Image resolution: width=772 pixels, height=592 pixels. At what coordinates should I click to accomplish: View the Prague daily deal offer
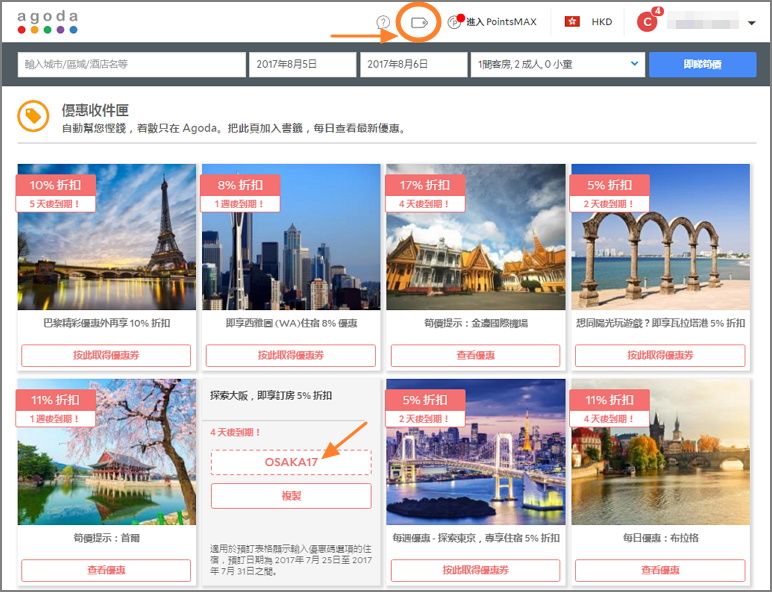coord(660,570)
